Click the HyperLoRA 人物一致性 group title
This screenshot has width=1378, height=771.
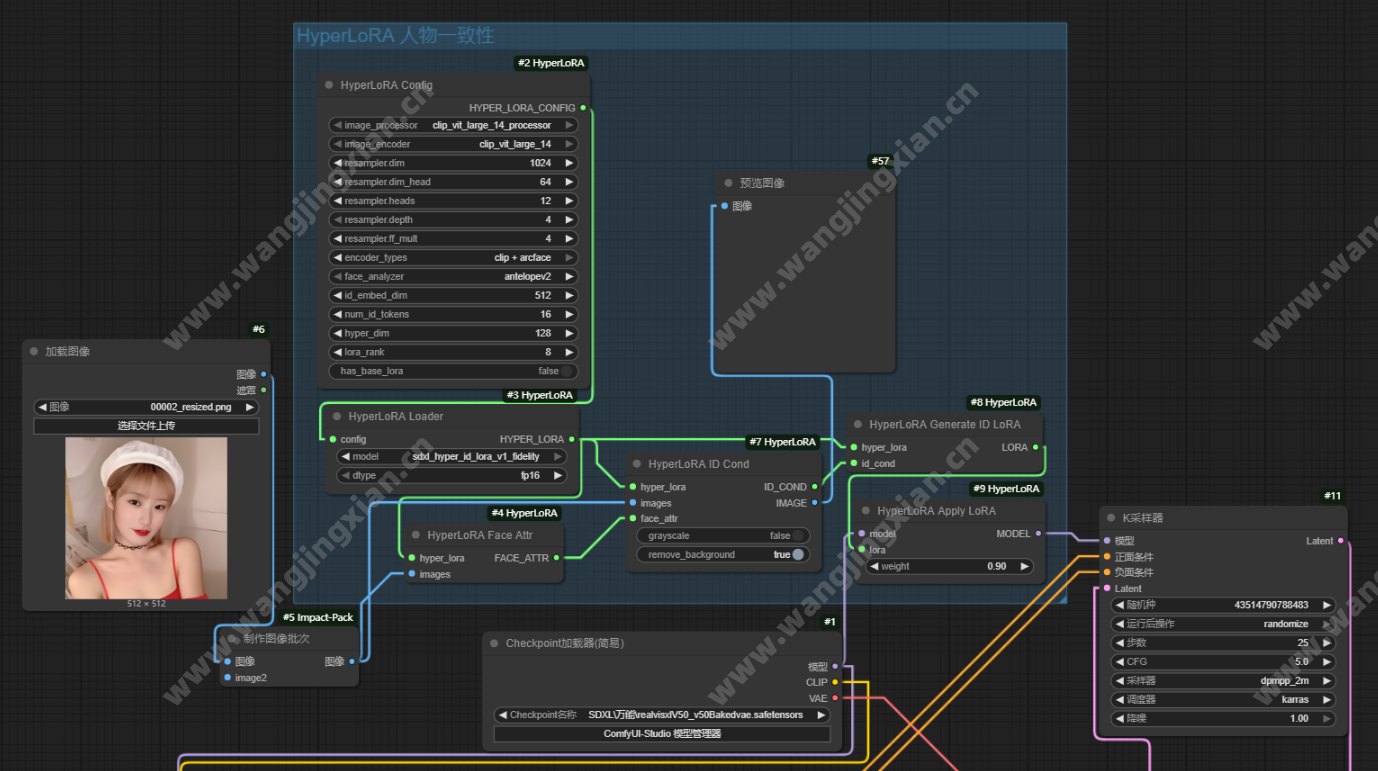click(x=396, y=36)
